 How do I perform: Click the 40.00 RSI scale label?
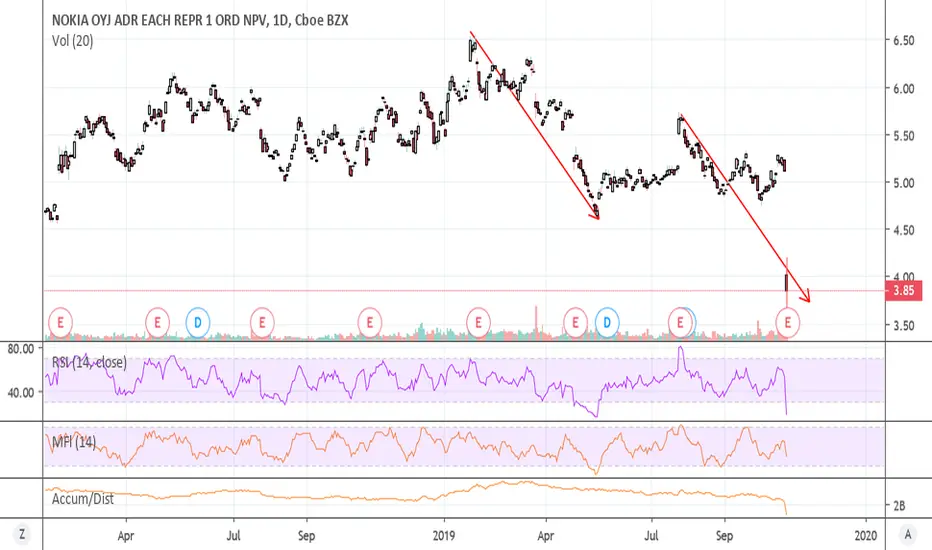click(21, 392)
